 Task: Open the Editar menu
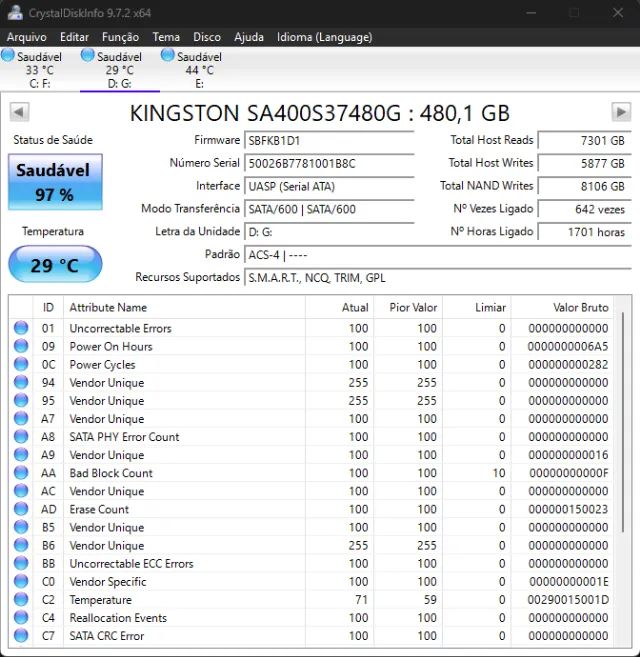click(74, 37)
